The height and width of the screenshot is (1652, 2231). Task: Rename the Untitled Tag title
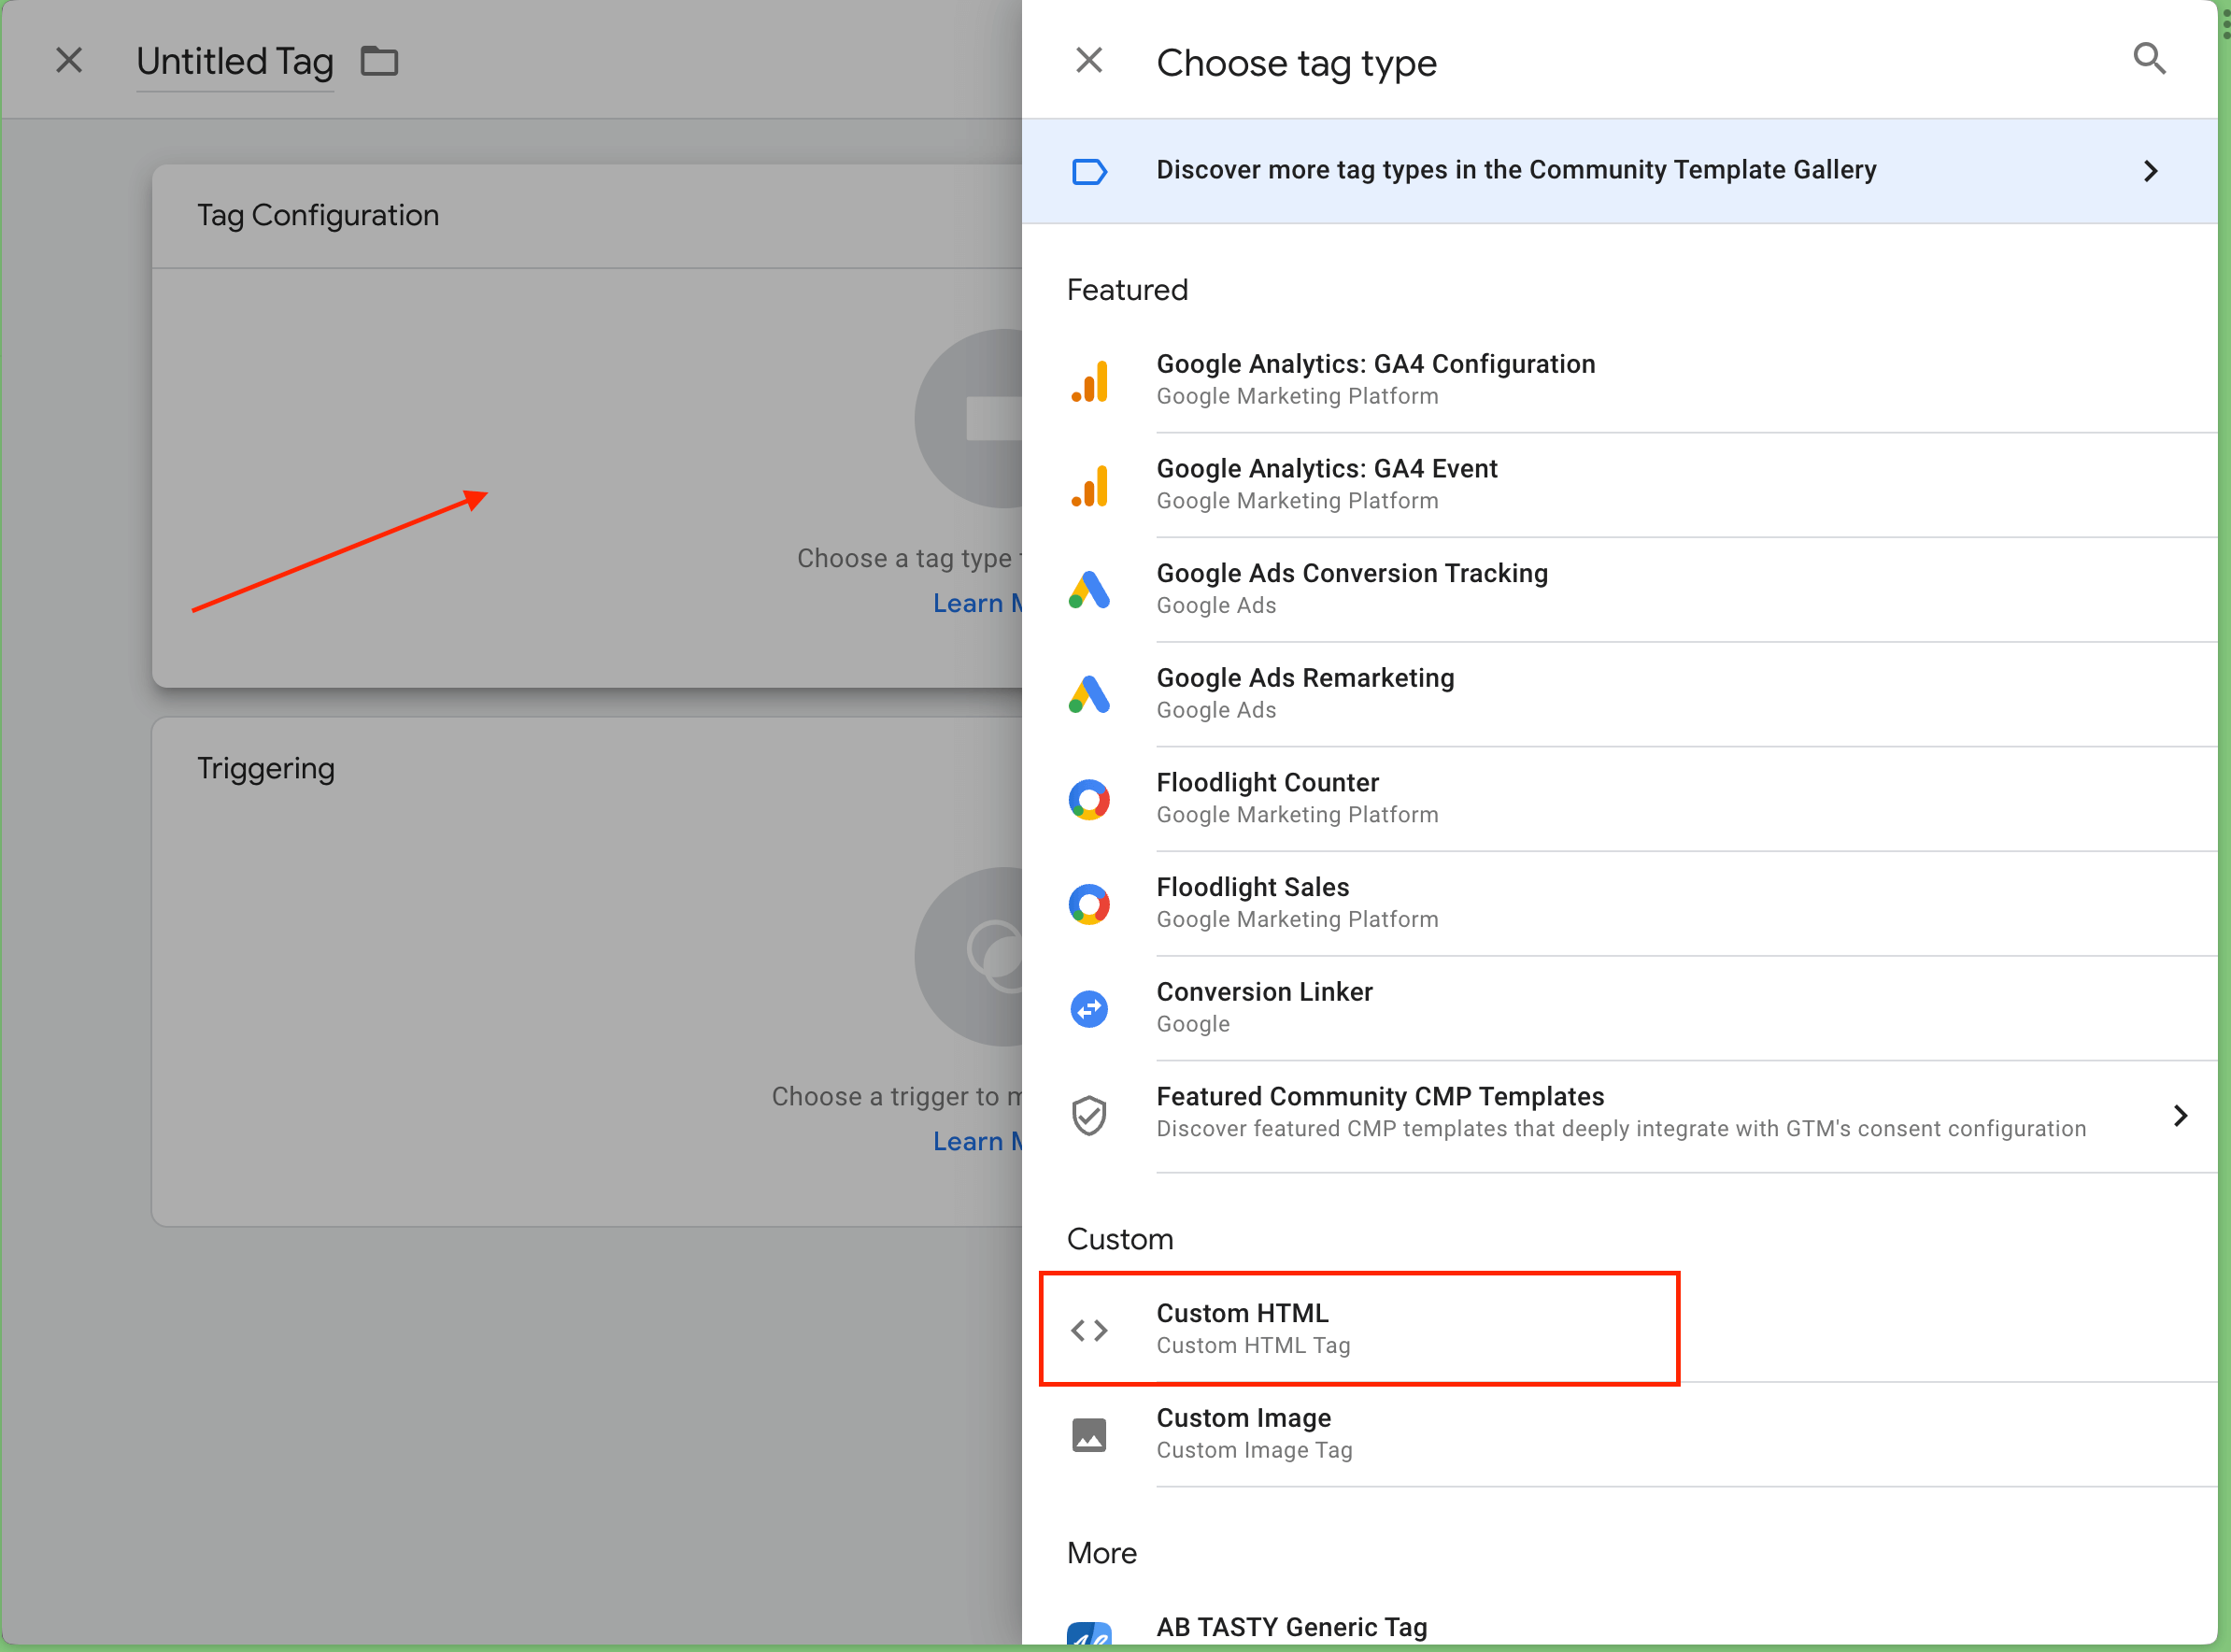click(x=235, y=61)
